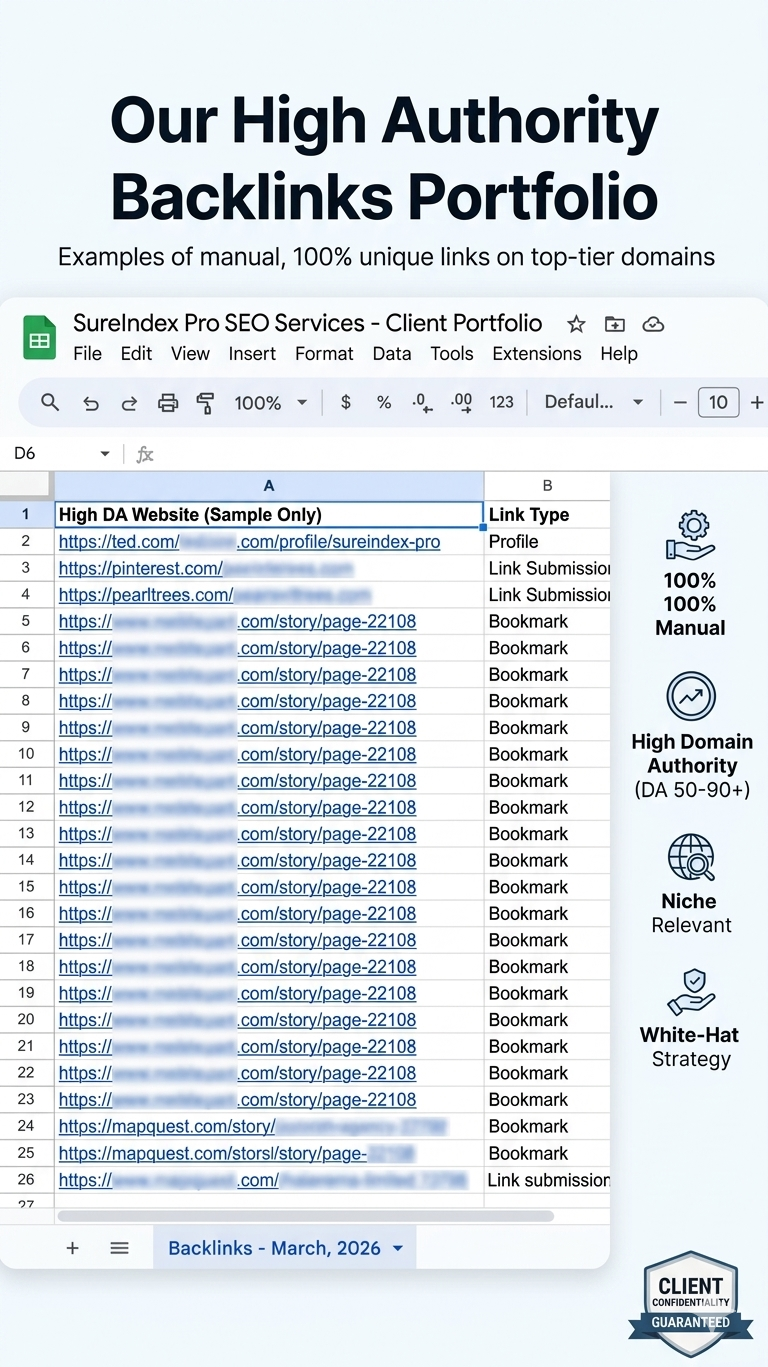Print the spreadsheet
768x1367 pixels.
coord(168,403)
